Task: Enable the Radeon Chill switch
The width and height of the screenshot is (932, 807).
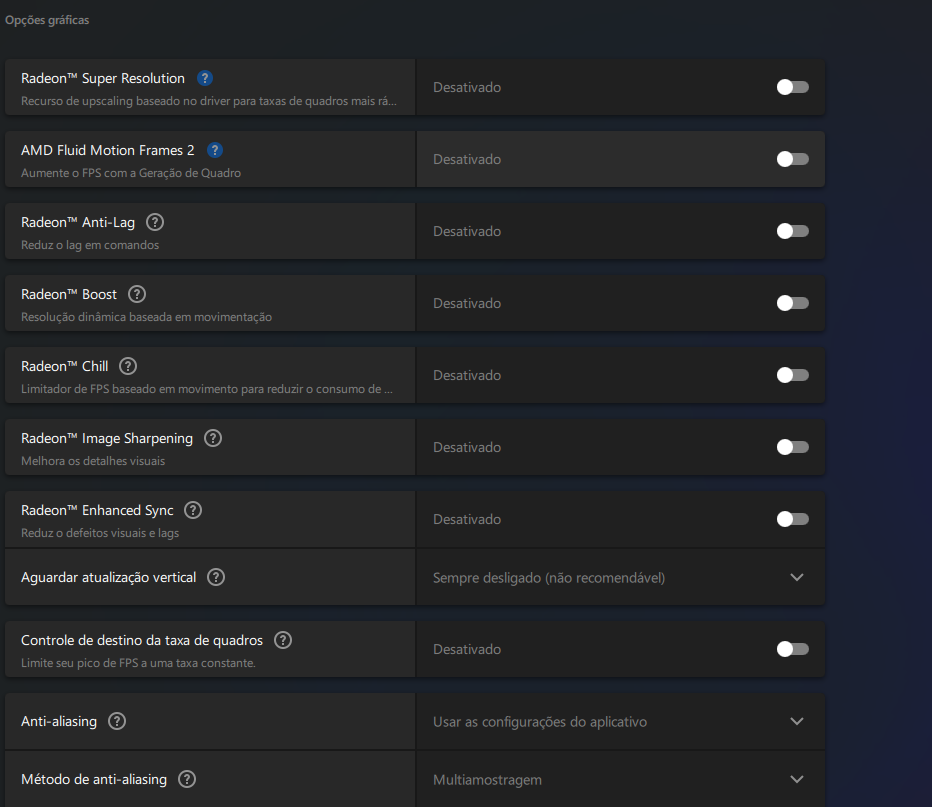Action: pyautogui.click(x=792, y=375)
